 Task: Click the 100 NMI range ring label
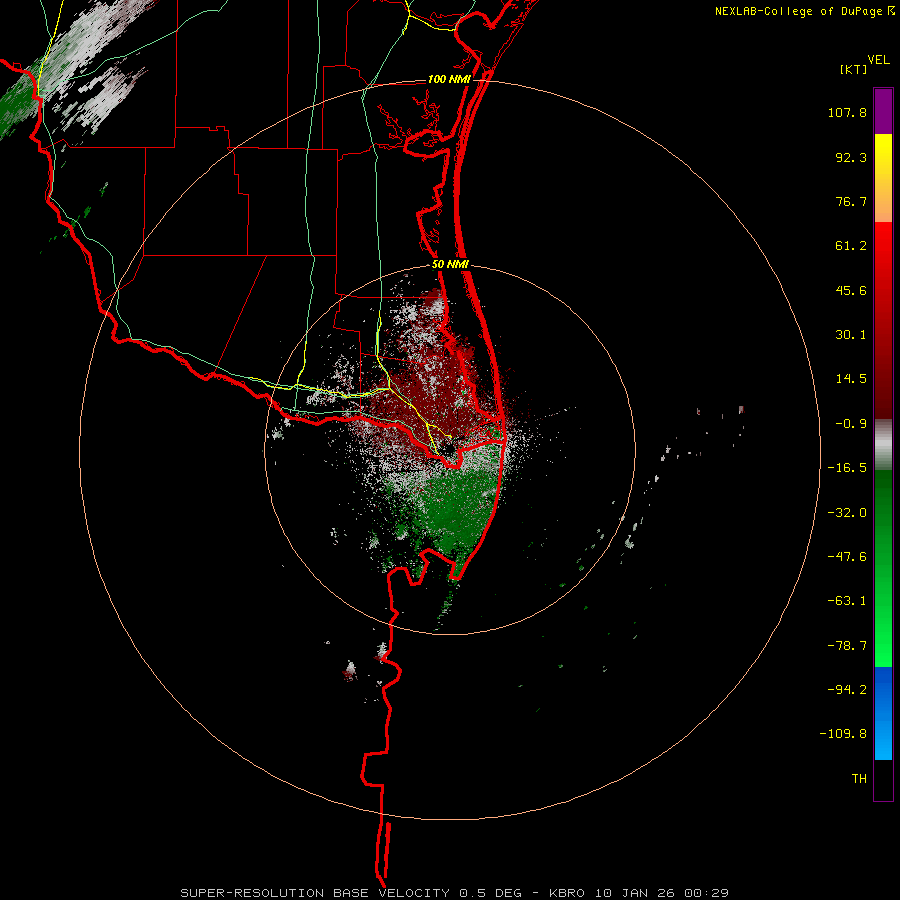[x=449, y=79]
